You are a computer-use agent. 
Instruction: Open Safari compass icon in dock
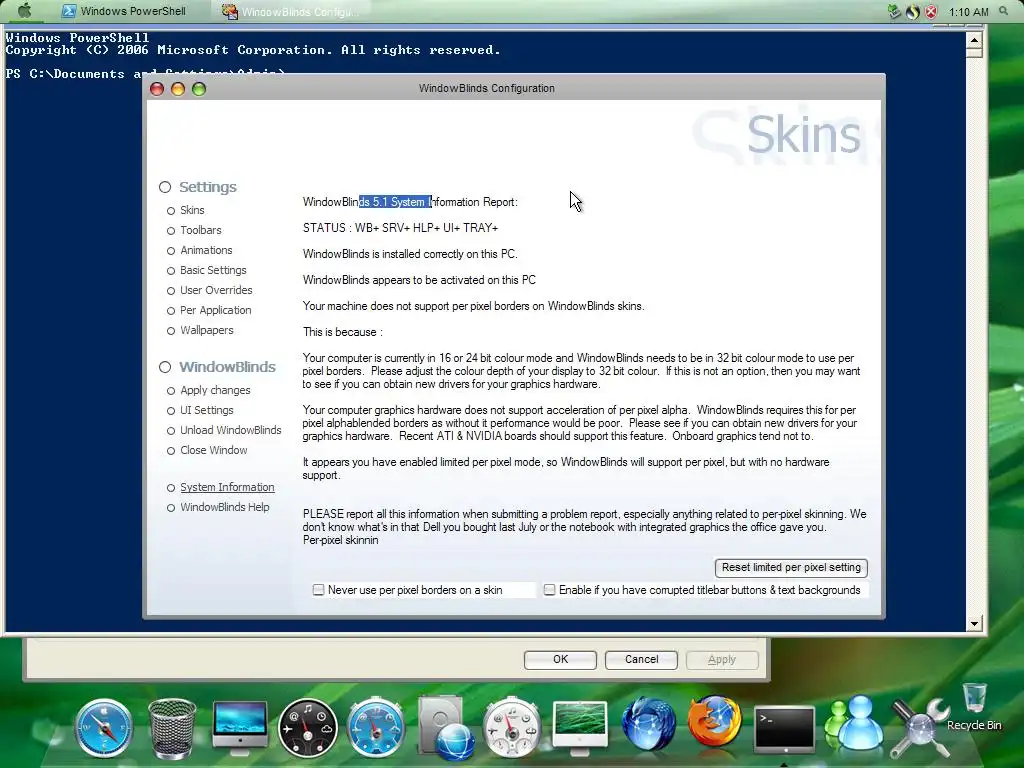(x=103, y=728)
